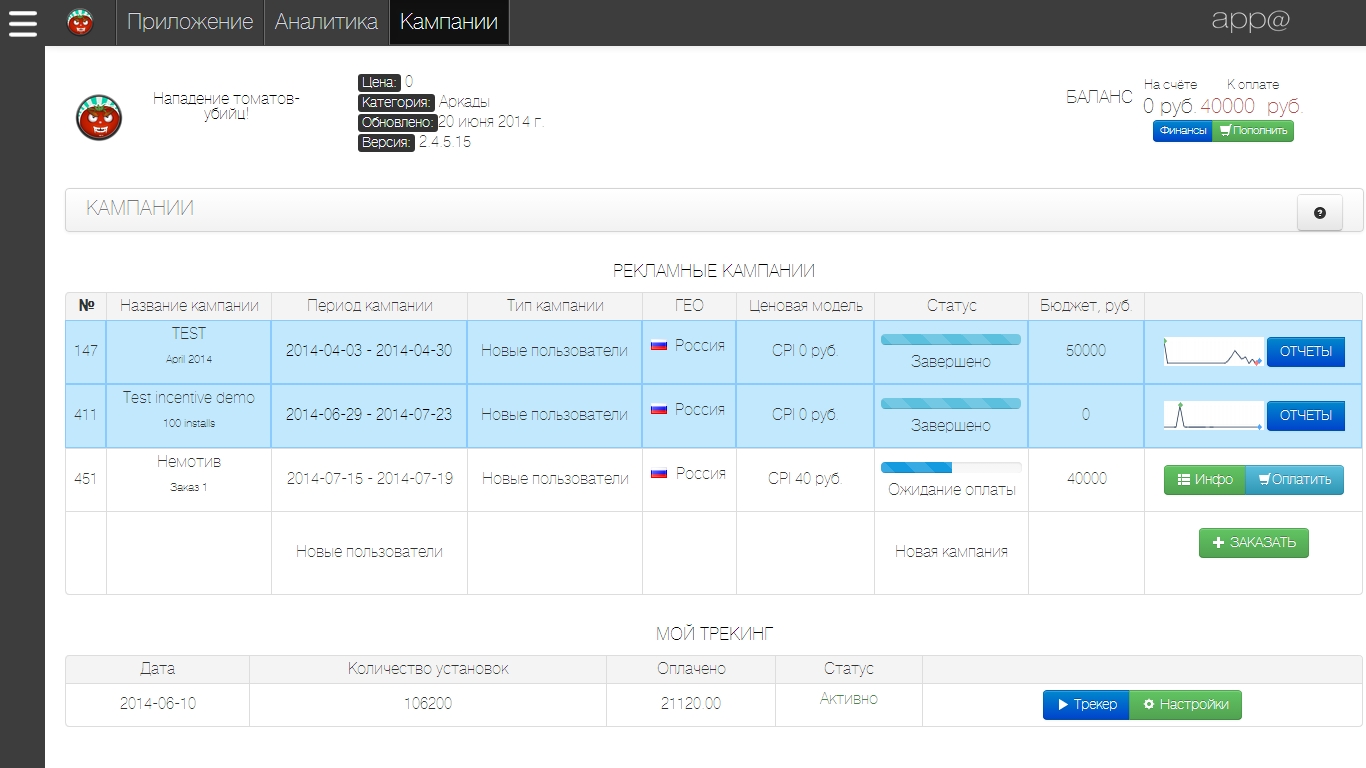Click the large tomato app icon
Viewport: 1366px width, 768px height.
pos(99,117)
